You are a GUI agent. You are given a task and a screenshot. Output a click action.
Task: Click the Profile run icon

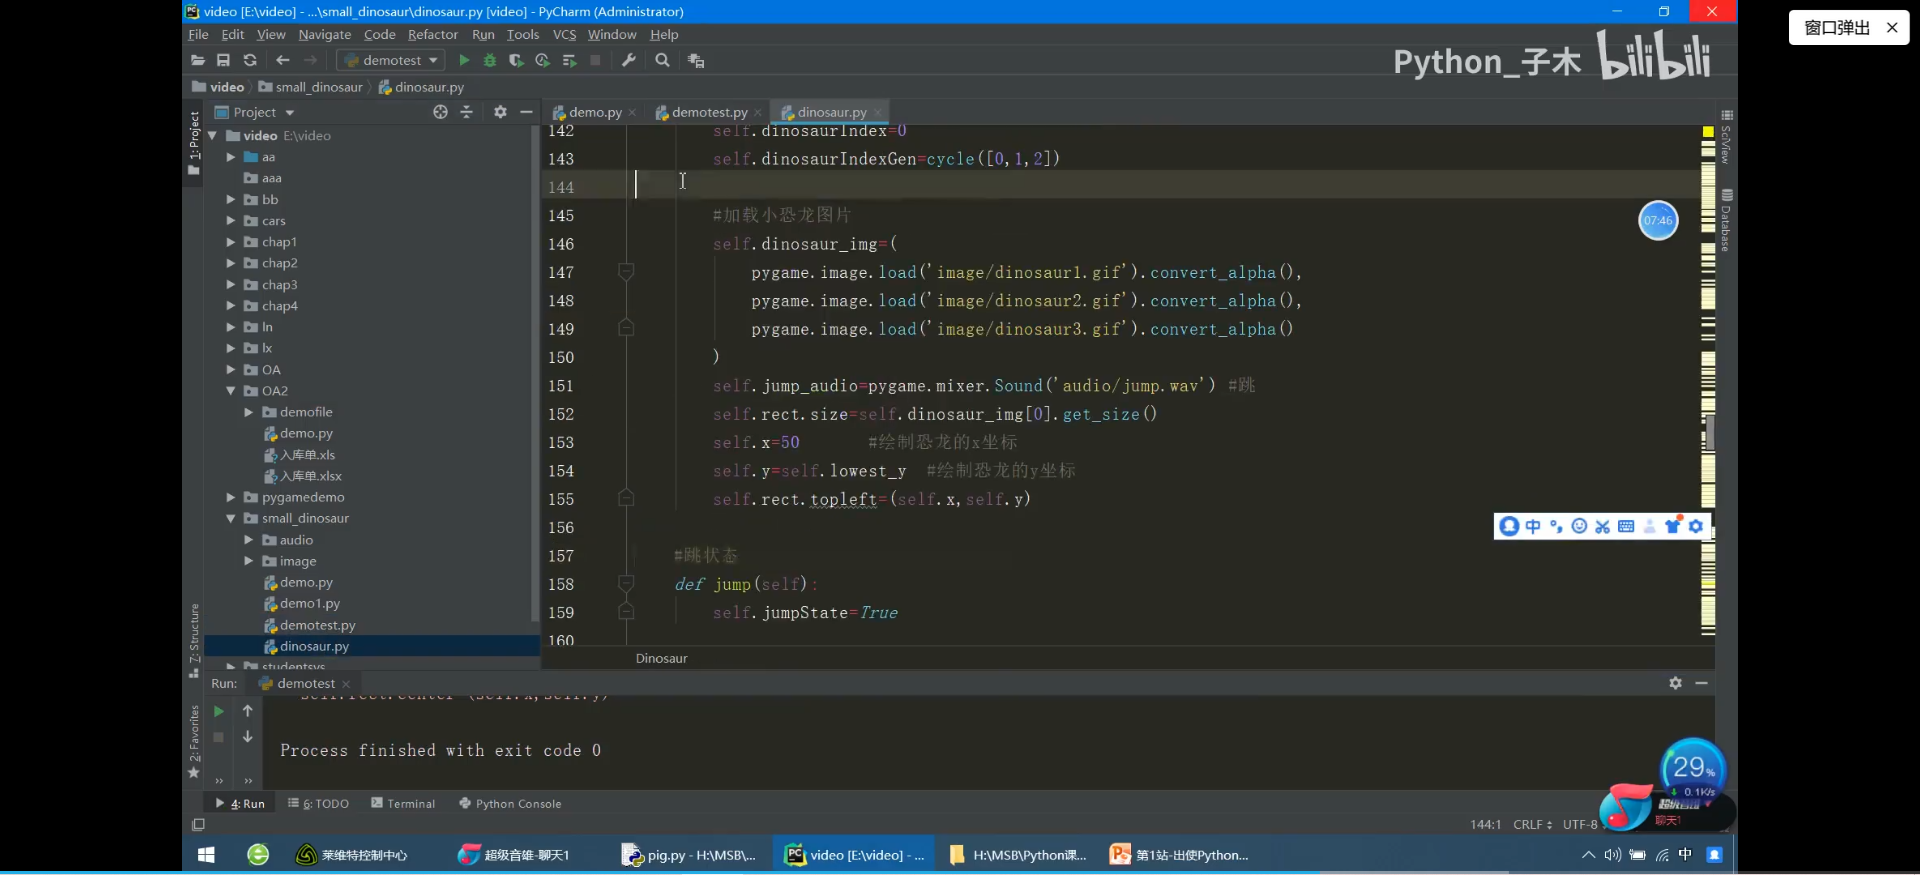[x=542, y=60]
